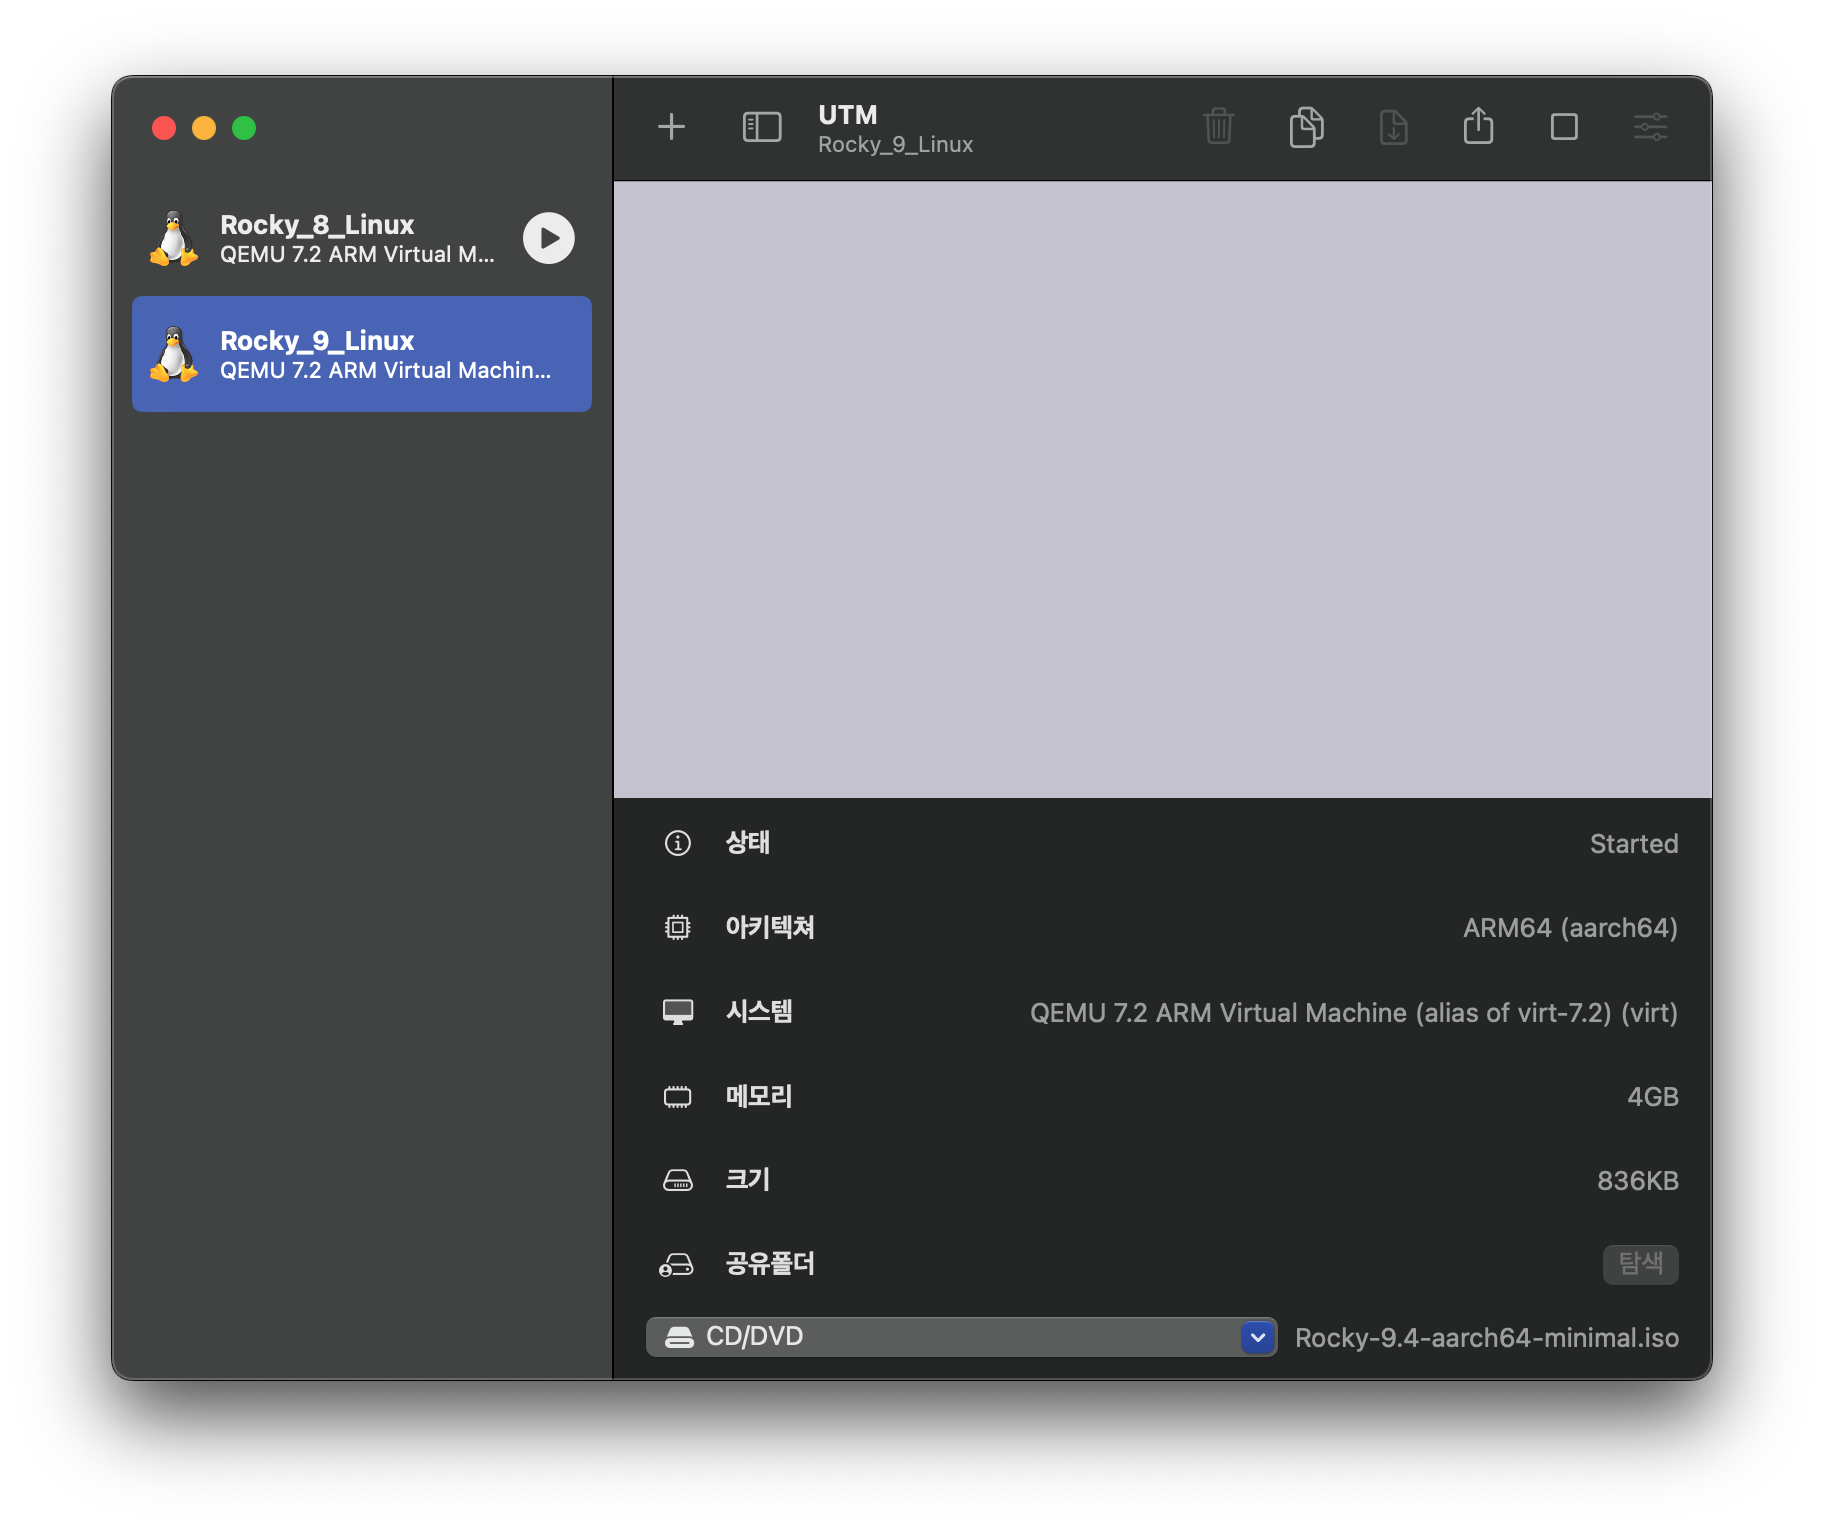This screenshot has height=1528, width=1824.
Task: Minimize the UTM window with yellow button
Action: 204,128
